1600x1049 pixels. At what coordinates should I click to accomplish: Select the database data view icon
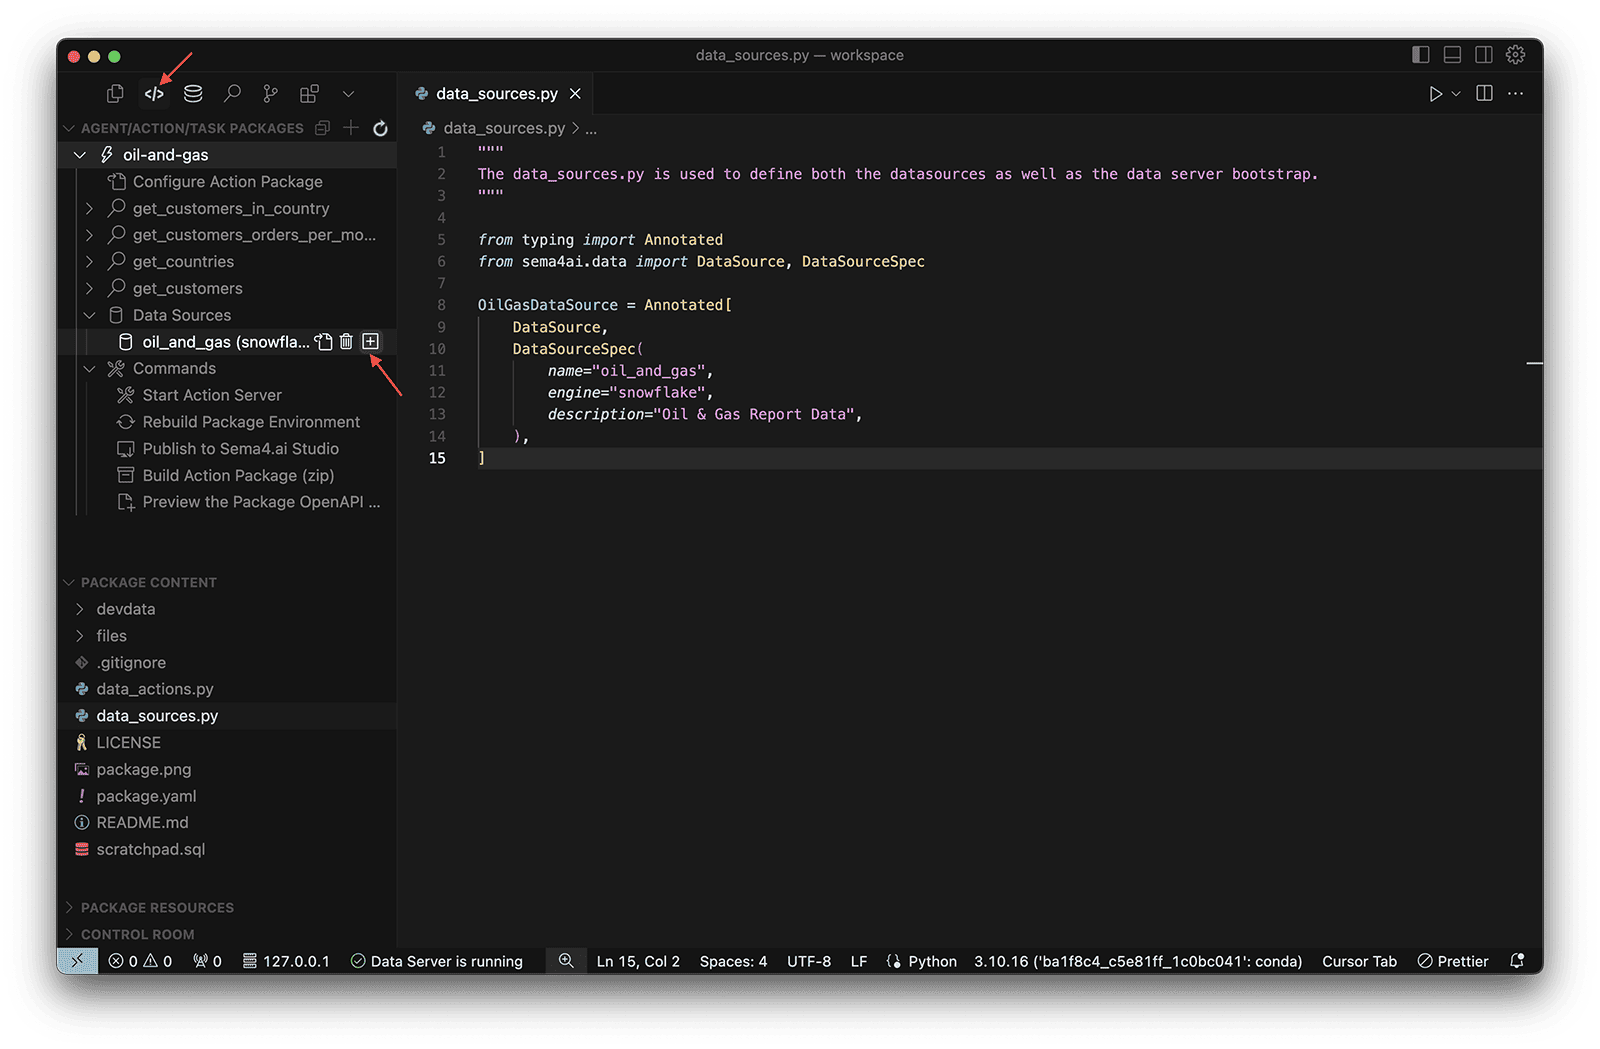pos(192,93)
